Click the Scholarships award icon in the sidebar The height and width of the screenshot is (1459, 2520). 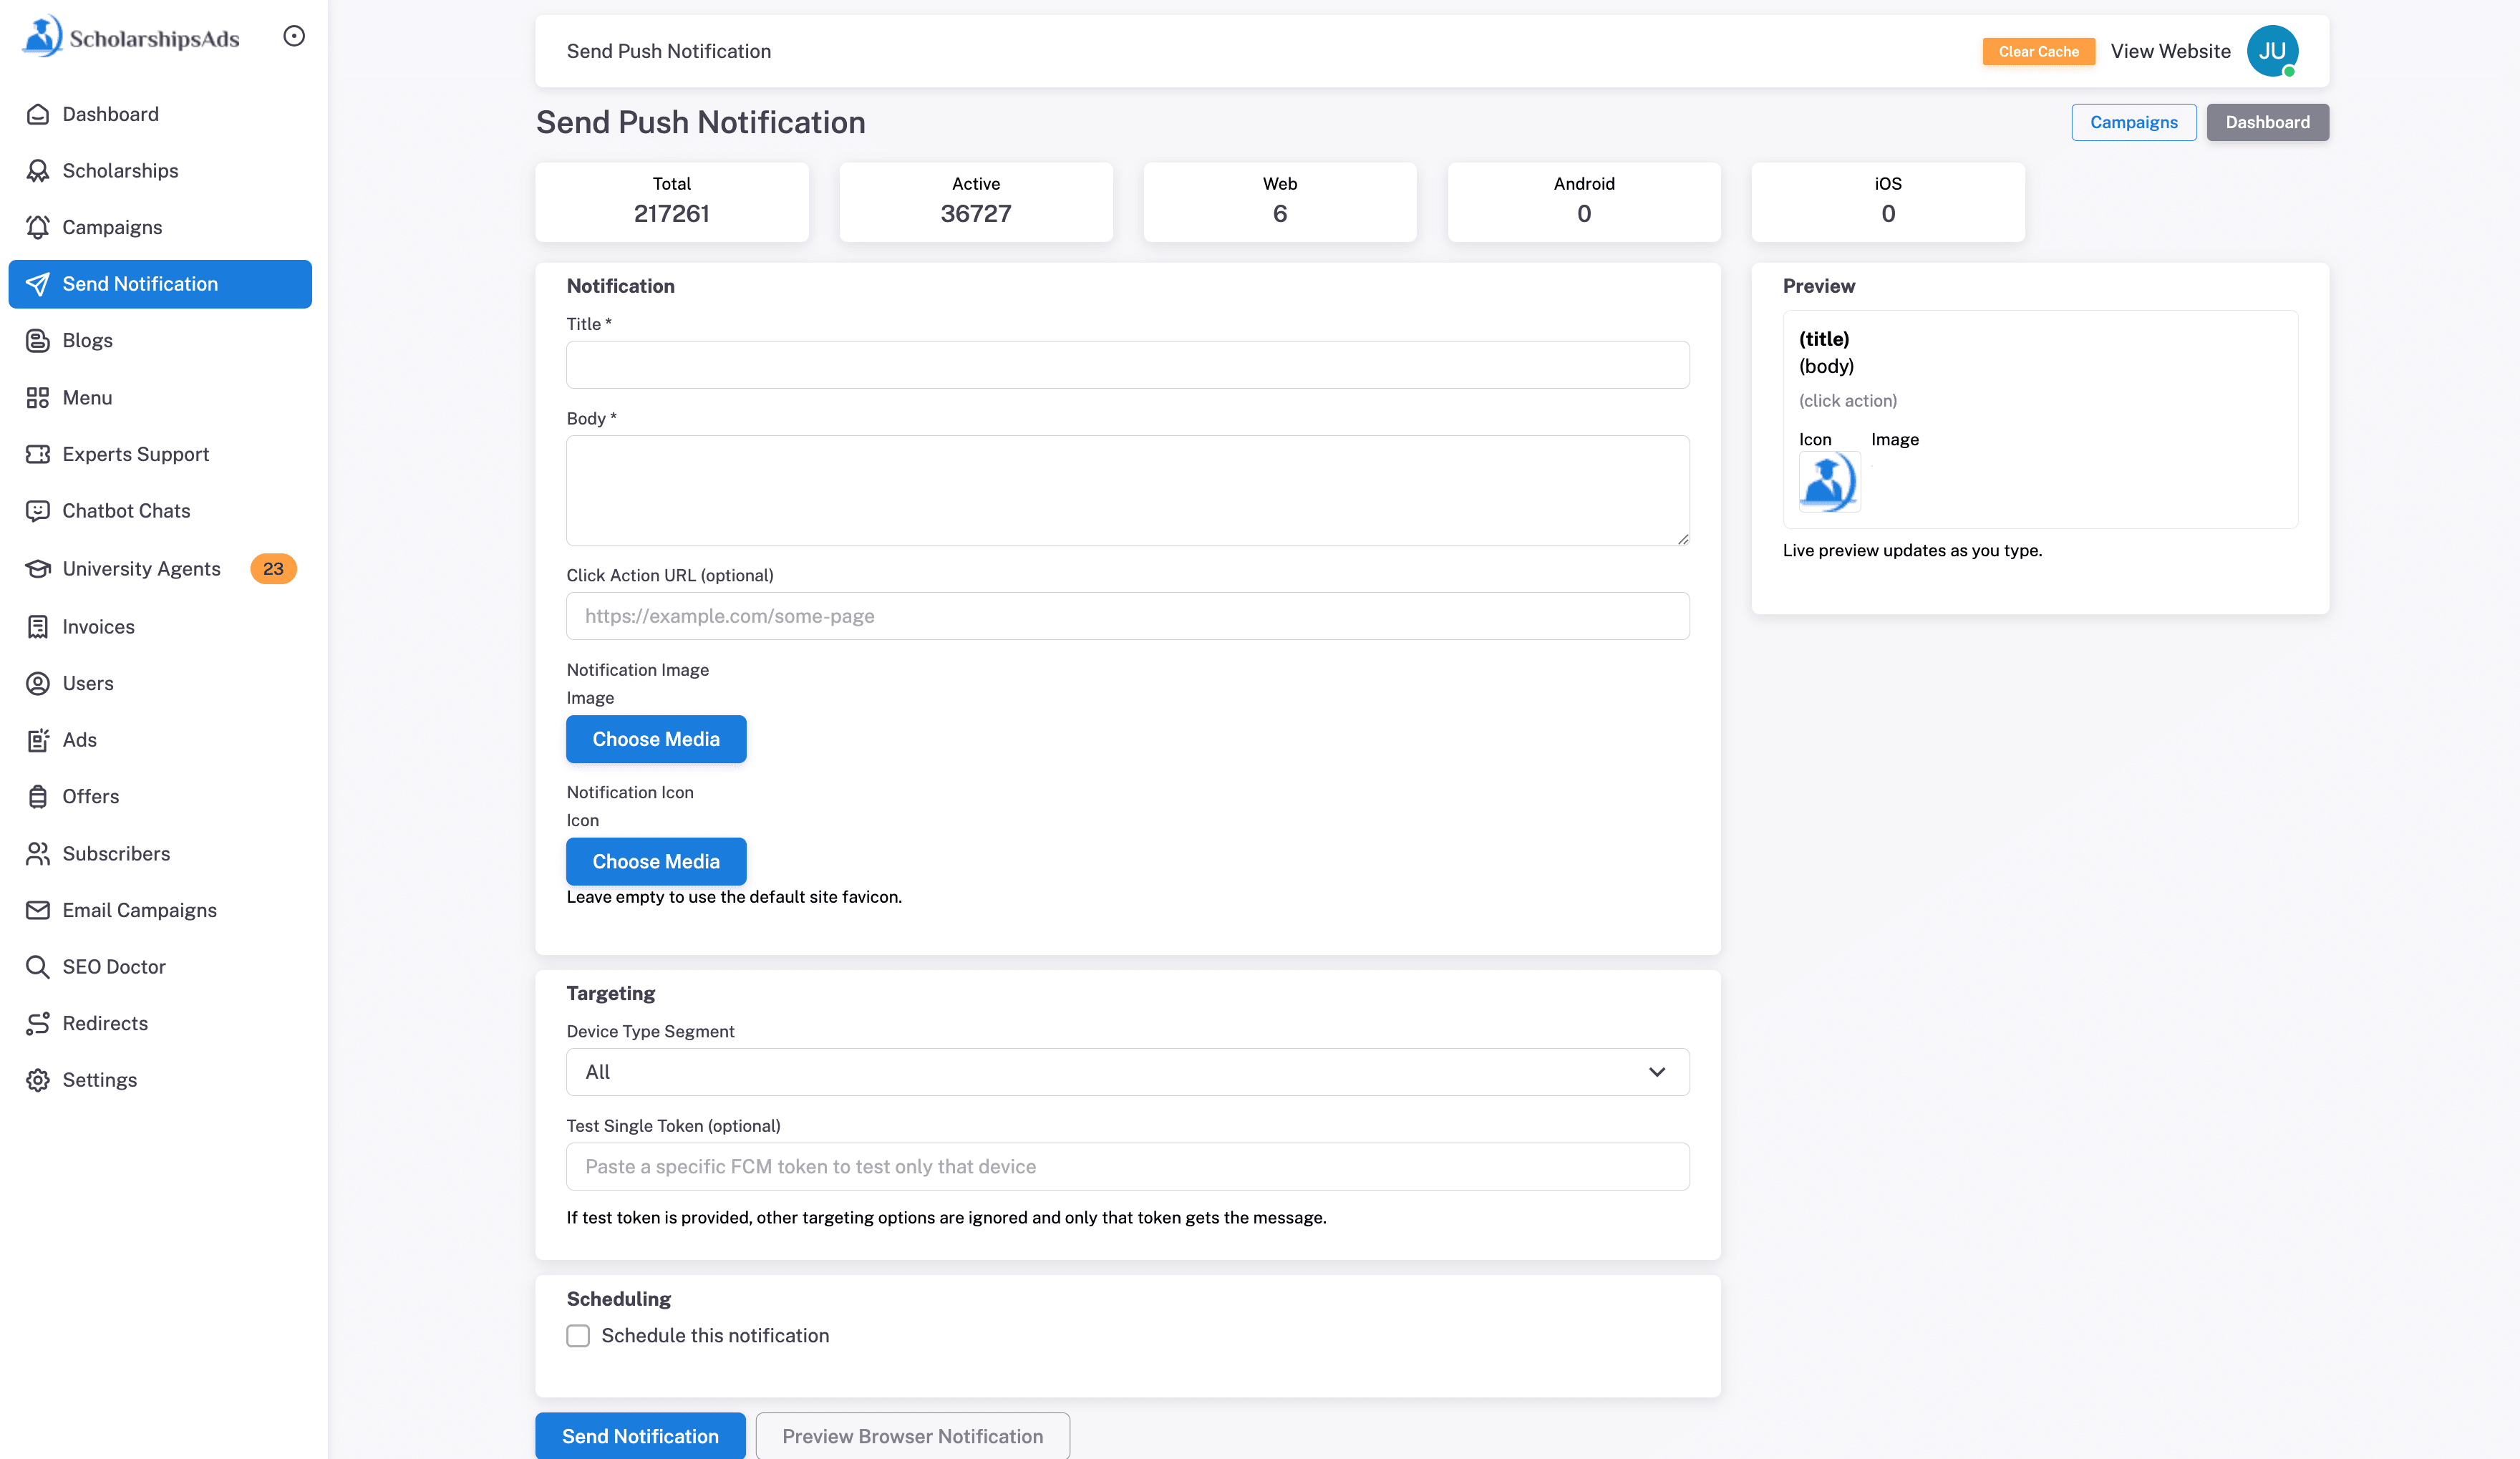[38, 171]
